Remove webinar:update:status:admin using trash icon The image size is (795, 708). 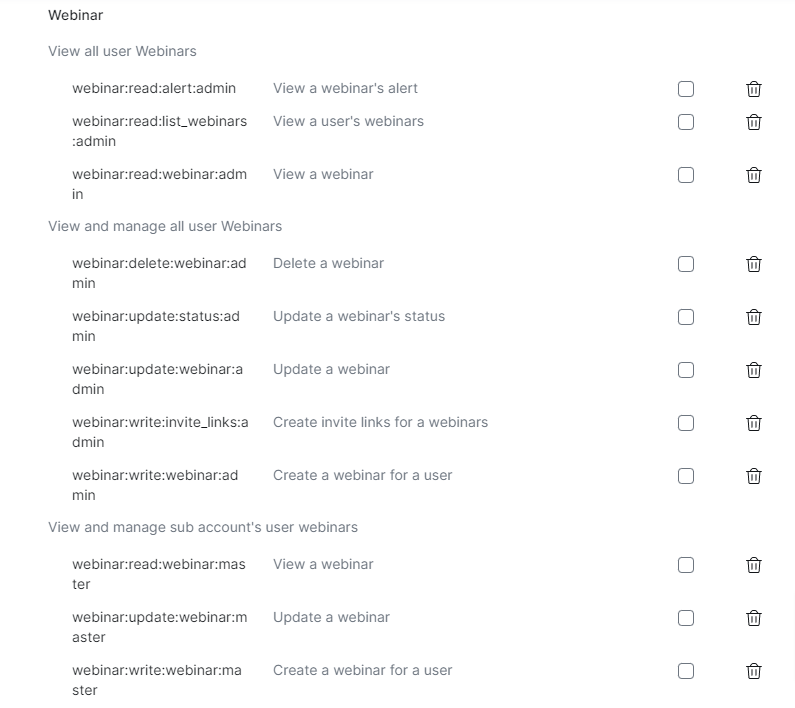point(754,317)
